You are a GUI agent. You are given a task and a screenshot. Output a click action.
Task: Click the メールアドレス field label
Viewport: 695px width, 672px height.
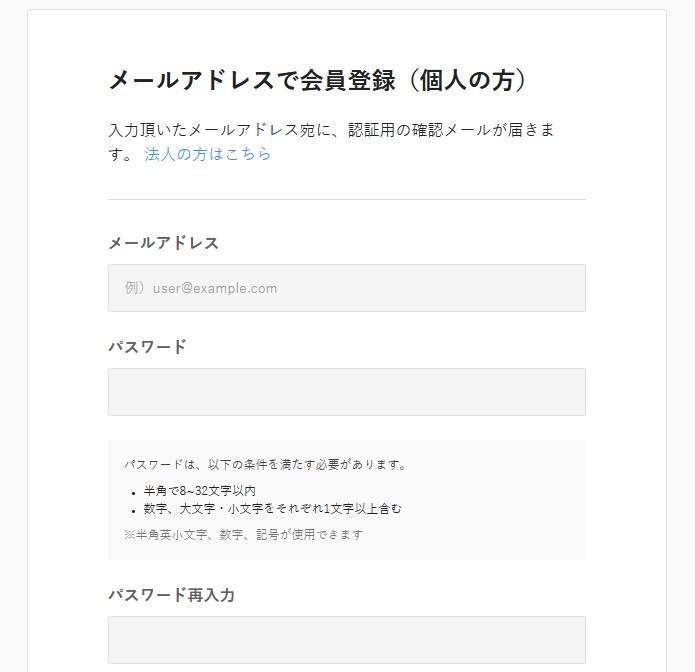pyautogui.click(x=163, y=243)
